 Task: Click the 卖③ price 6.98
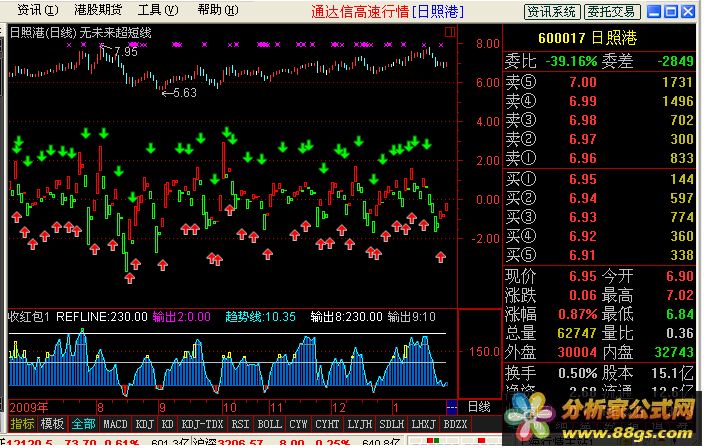coord(583,120)
